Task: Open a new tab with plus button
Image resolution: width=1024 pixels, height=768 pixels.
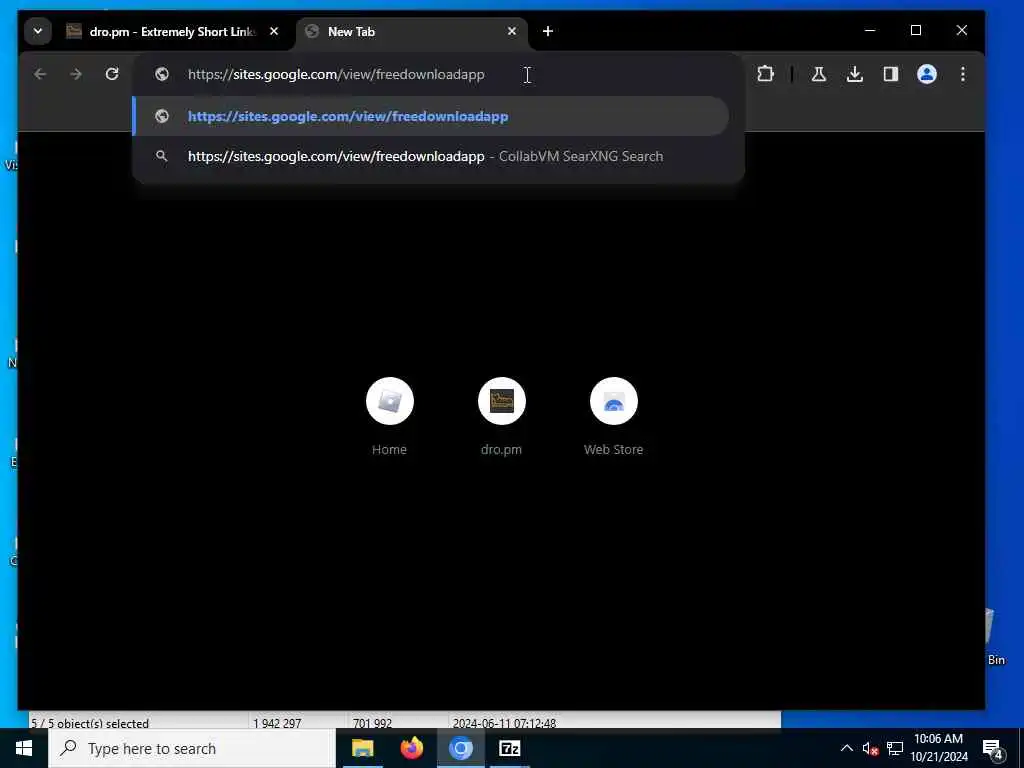Action: tap(548, 31)
